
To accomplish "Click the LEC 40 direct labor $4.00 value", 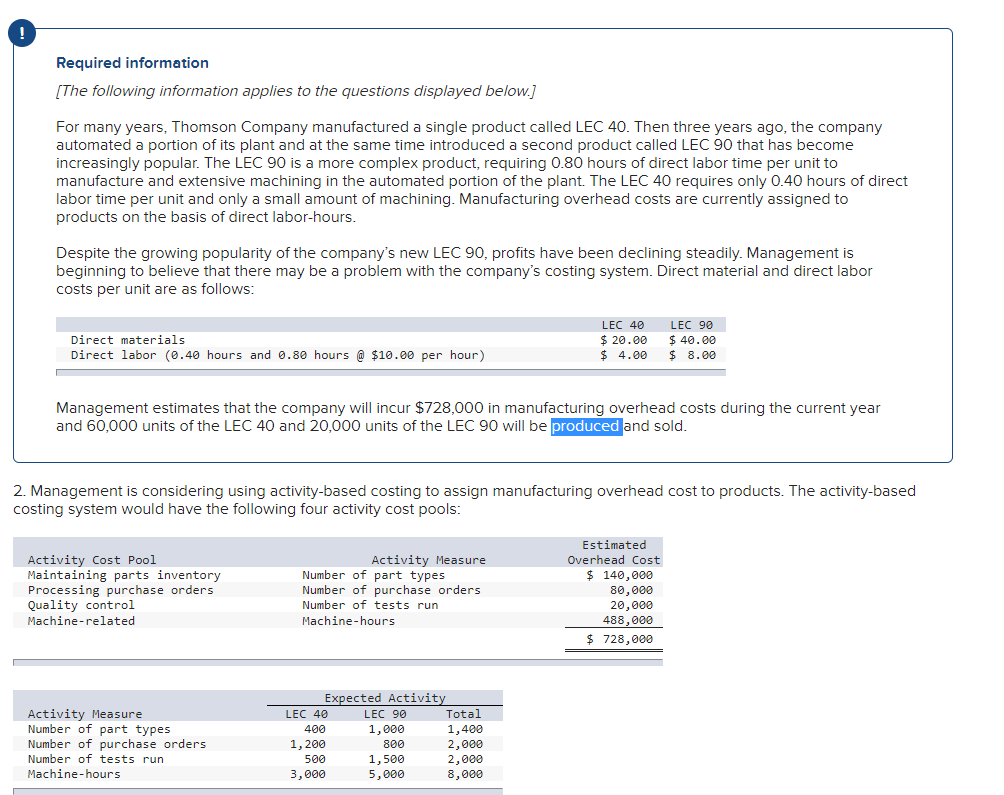I will pyautogui.click(x=624, y=355).
